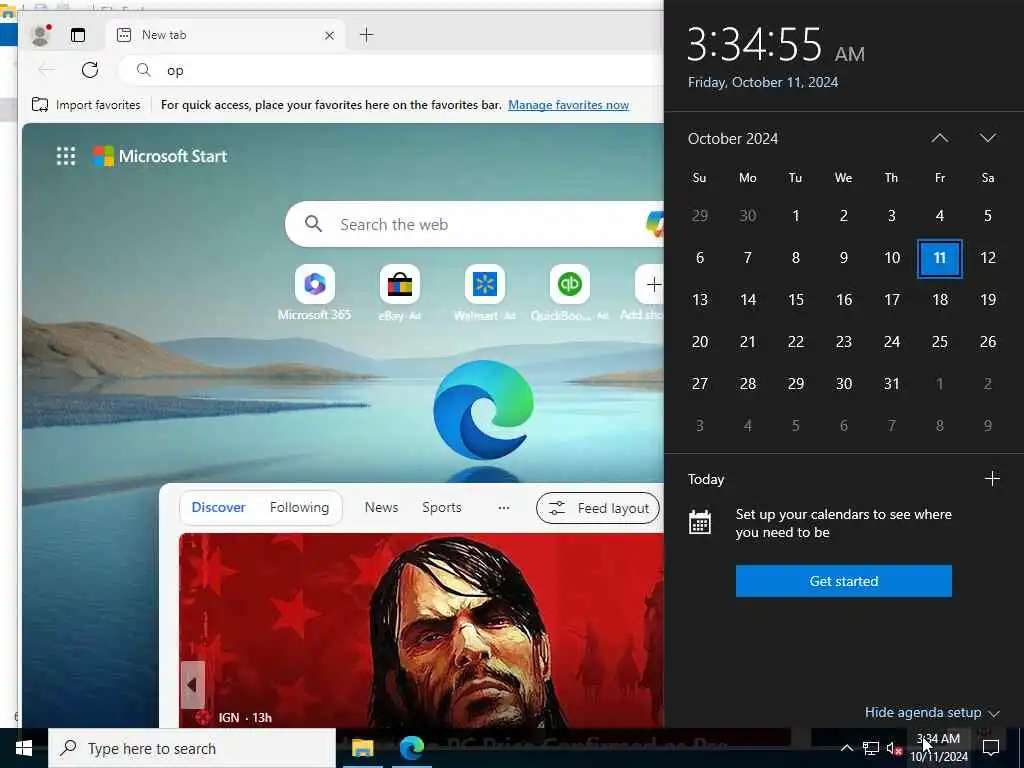Screen dimensions: 1024x768
Task: Open the Action Center notifications icon
Action: coord(991,748)
